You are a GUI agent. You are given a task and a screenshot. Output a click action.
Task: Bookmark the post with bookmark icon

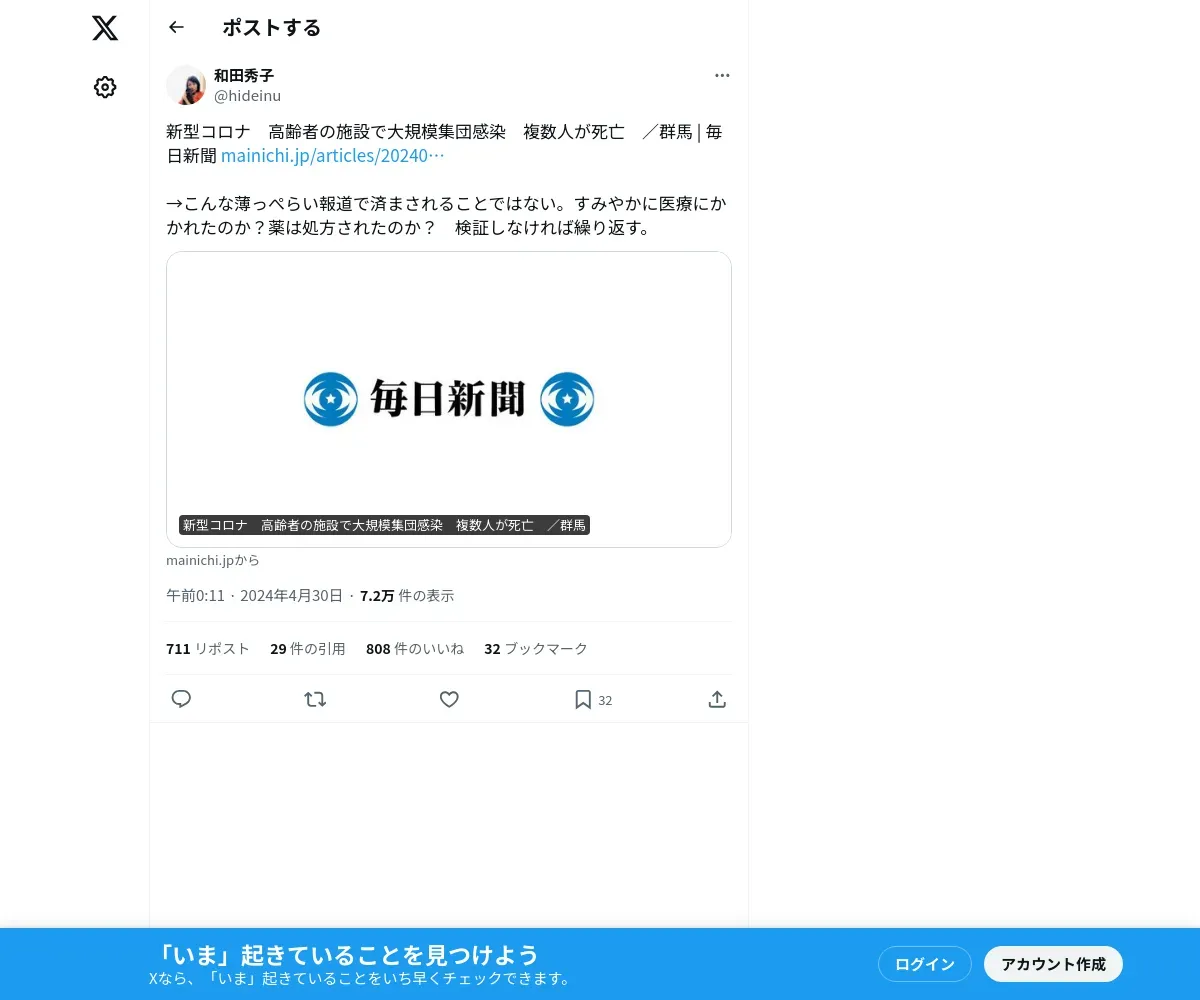(583, 699)
